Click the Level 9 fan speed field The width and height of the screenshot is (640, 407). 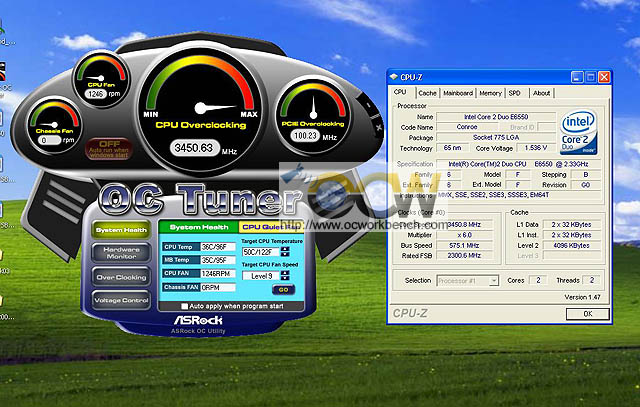tap(260, 276)
